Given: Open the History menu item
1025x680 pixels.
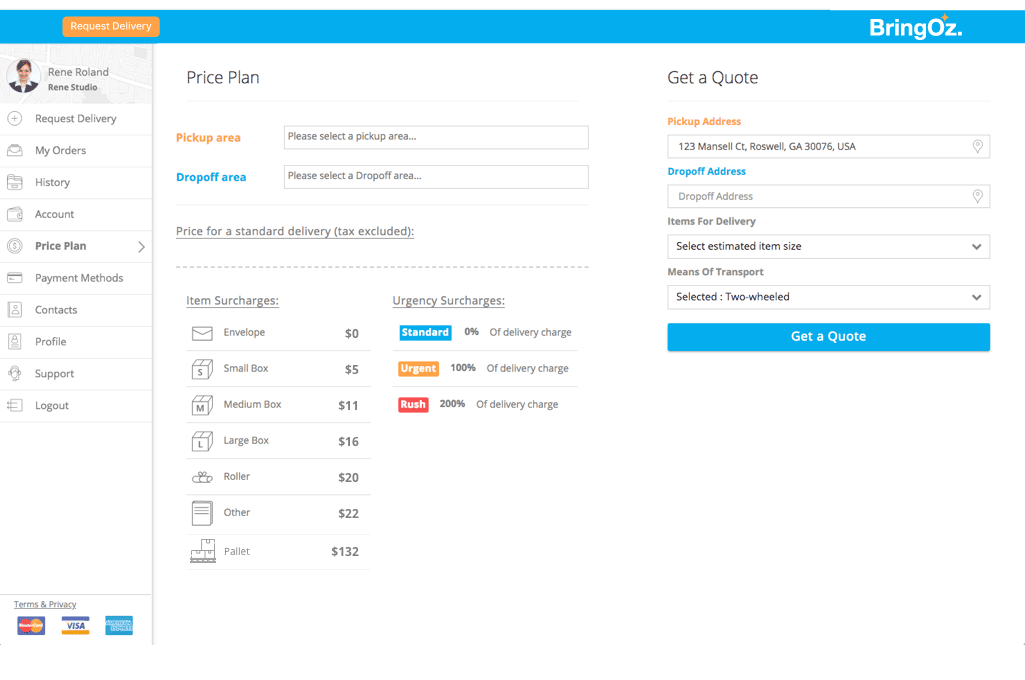Looking at the screenshot, I should point(52,182).
